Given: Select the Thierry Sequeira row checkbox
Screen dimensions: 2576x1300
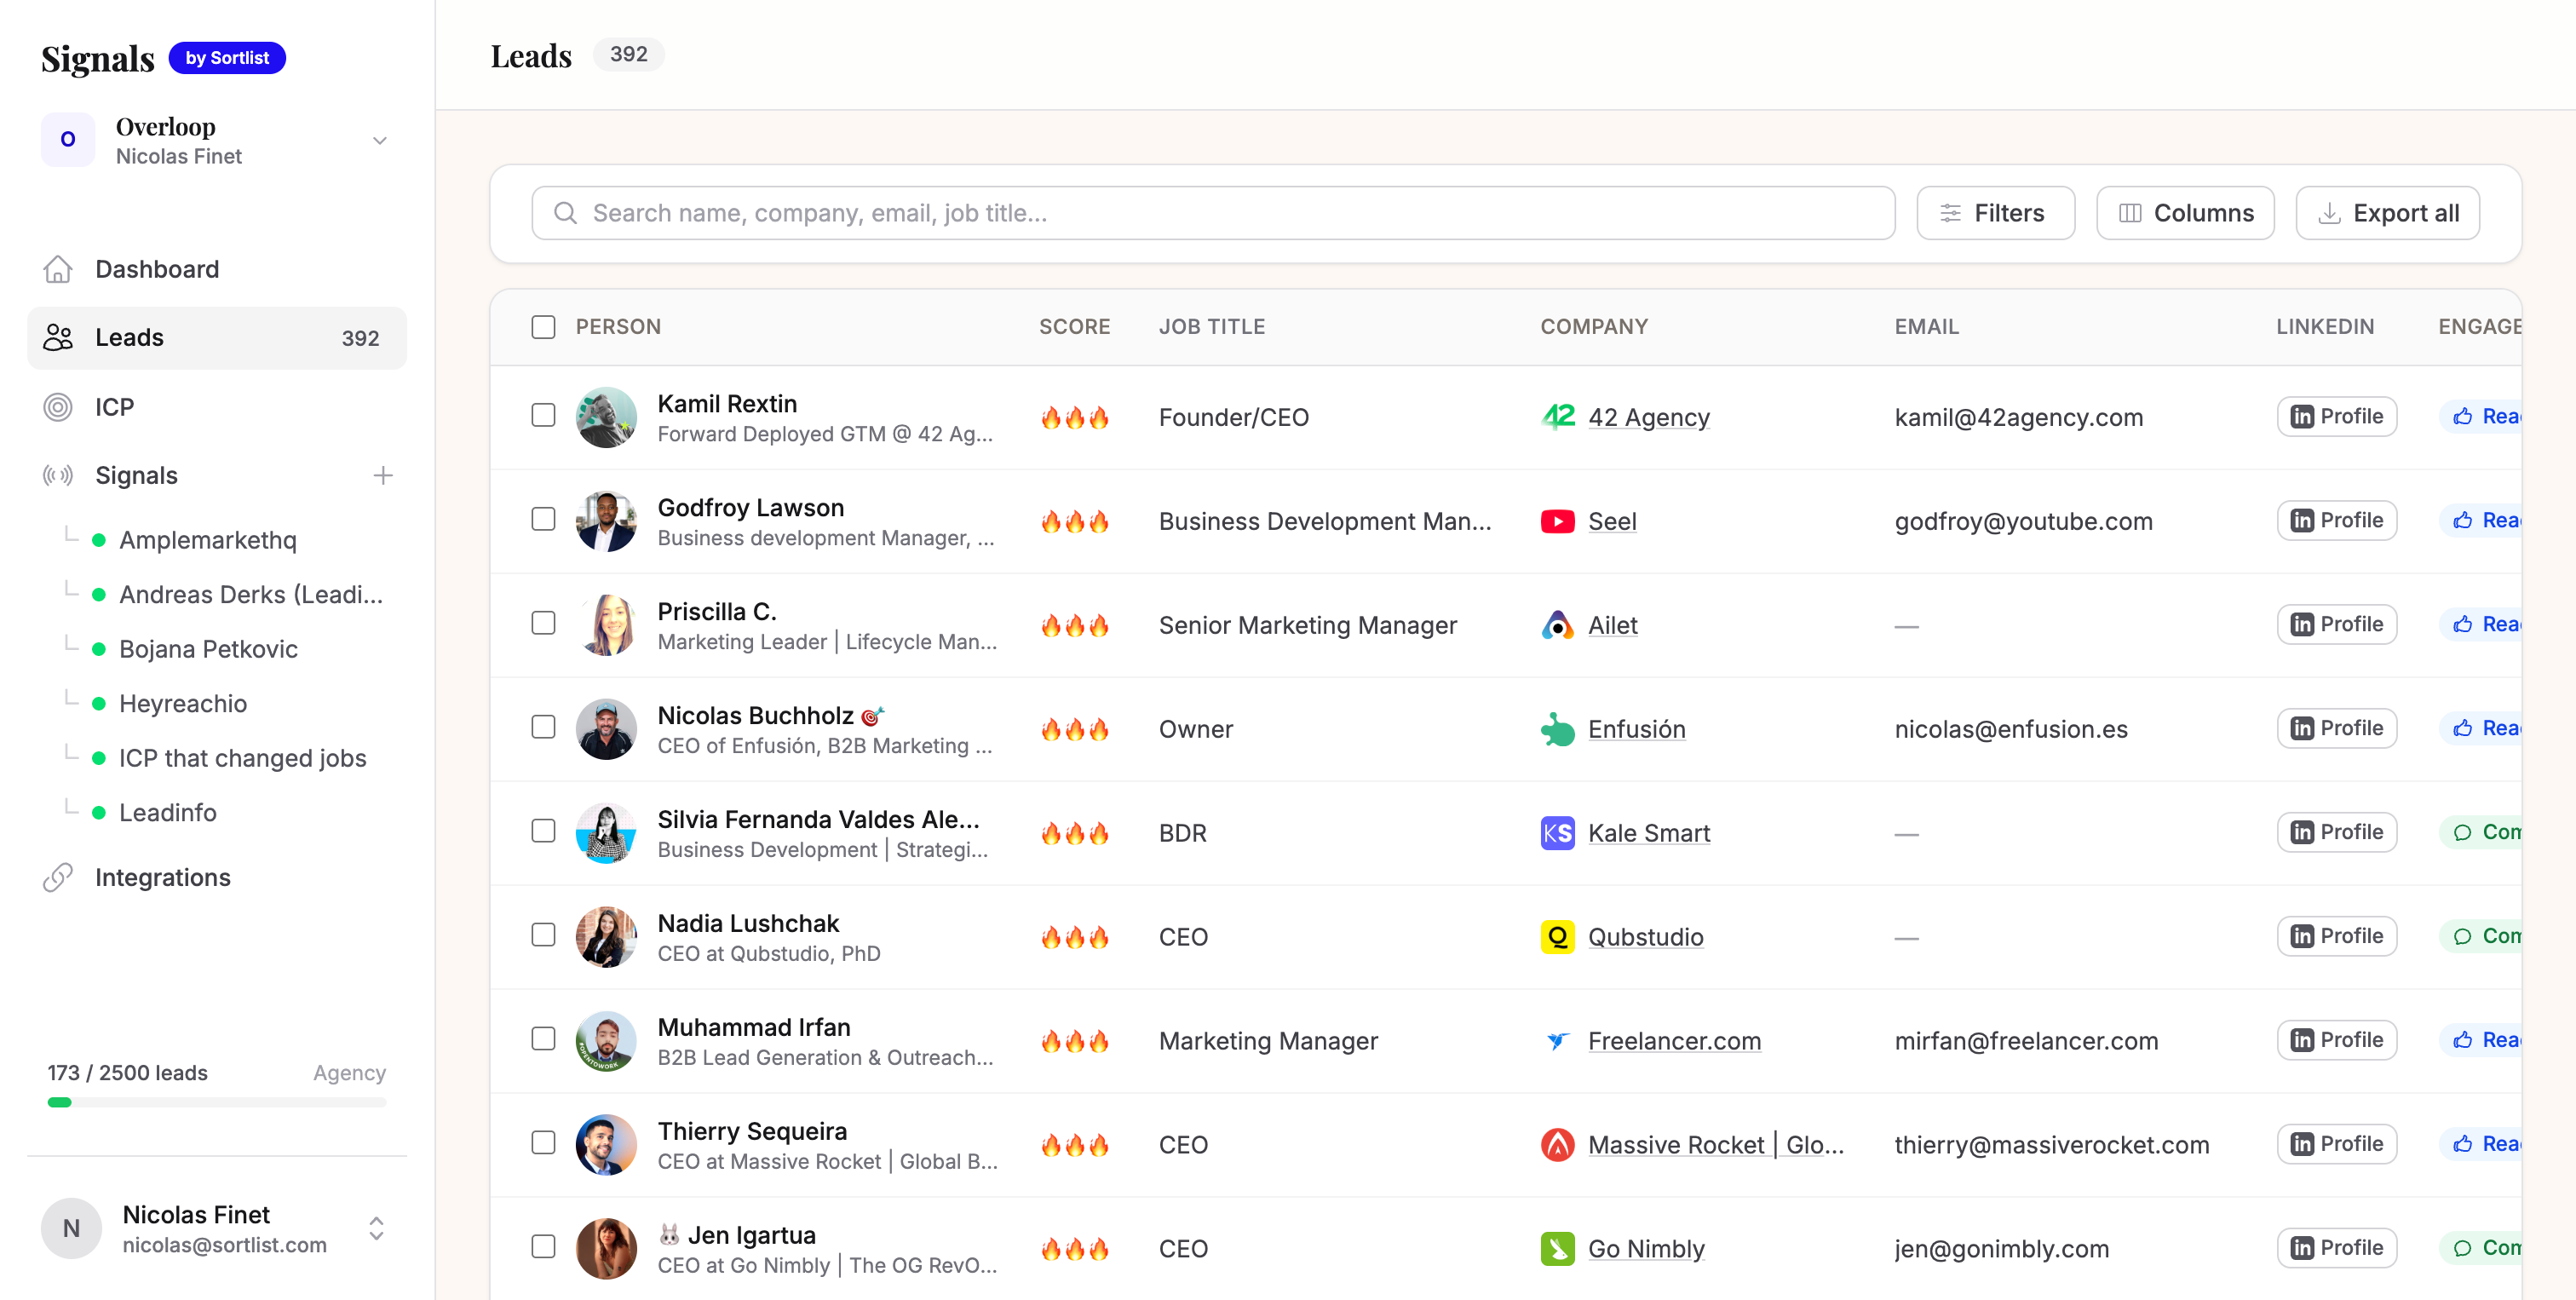Looking at the screenshot, I should (x=543, y=1143).
